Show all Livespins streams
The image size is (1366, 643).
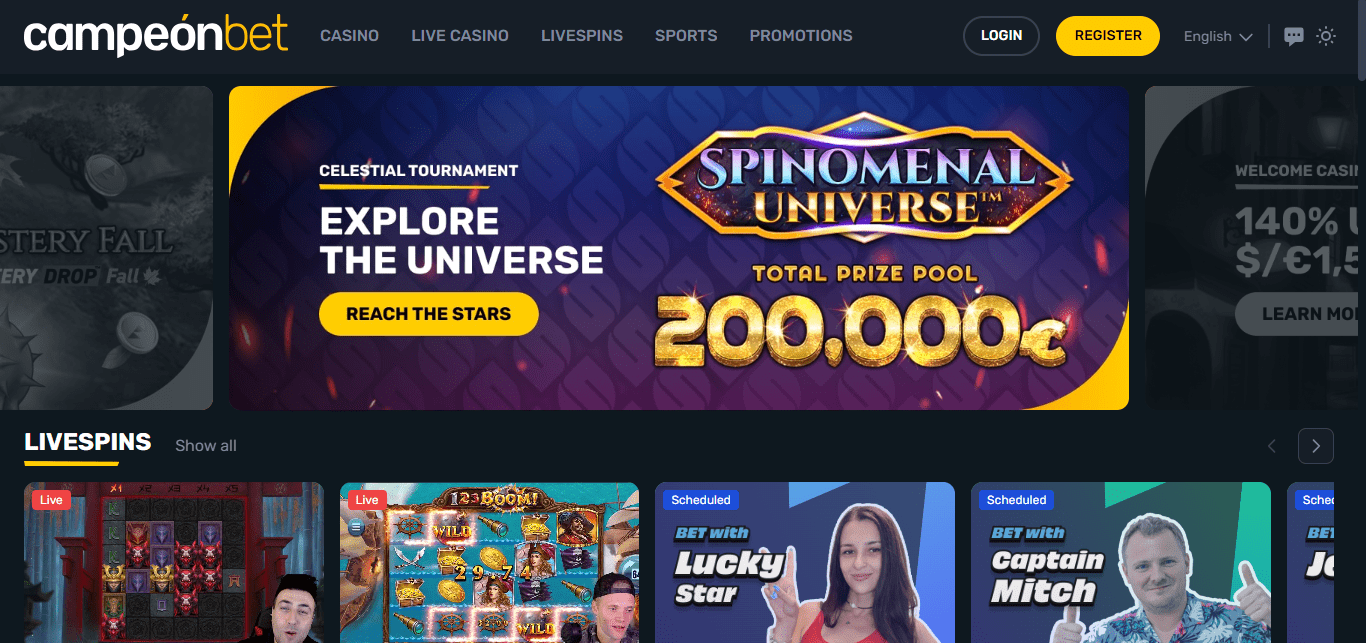206,446
